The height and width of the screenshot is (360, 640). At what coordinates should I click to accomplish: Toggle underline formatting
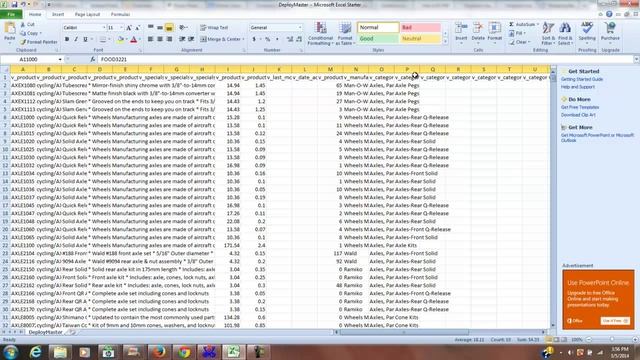coord(85,39)
